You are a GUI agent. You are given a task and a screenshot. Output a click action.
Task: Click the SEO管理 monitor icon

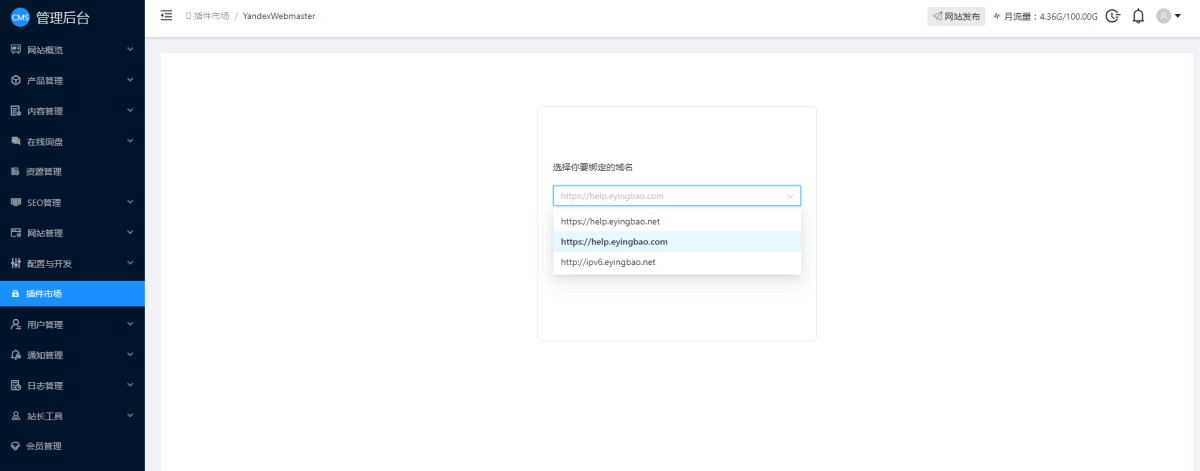15,202
